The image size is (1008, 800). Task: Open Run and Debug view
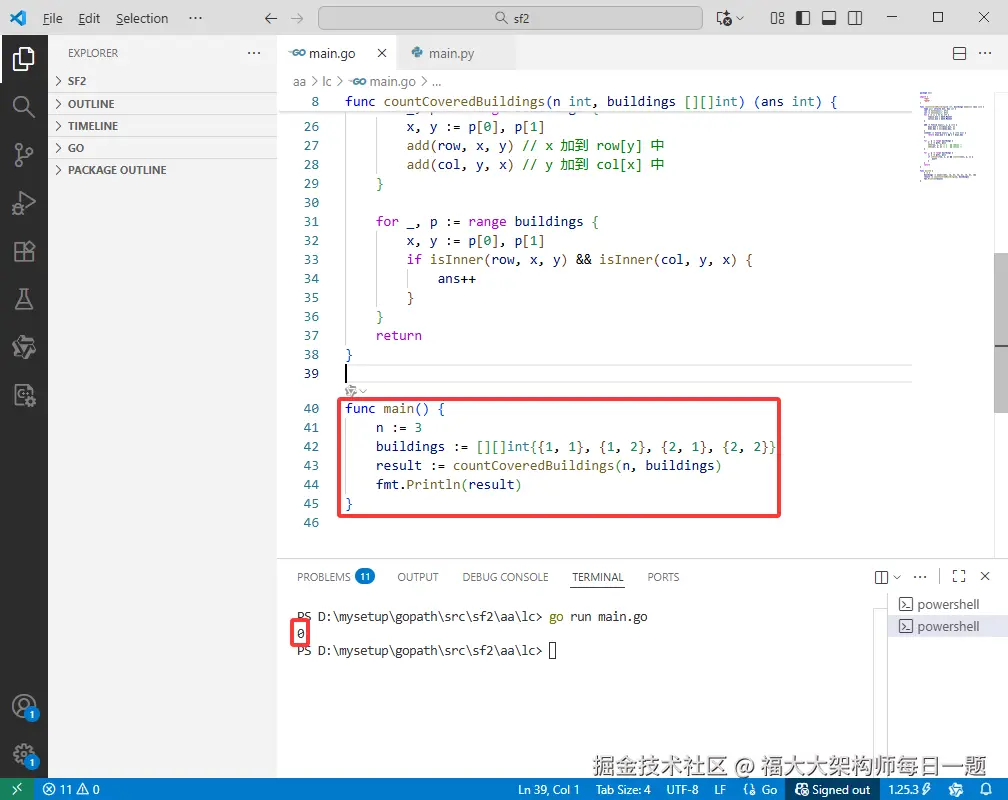click(x=24, y=203)
